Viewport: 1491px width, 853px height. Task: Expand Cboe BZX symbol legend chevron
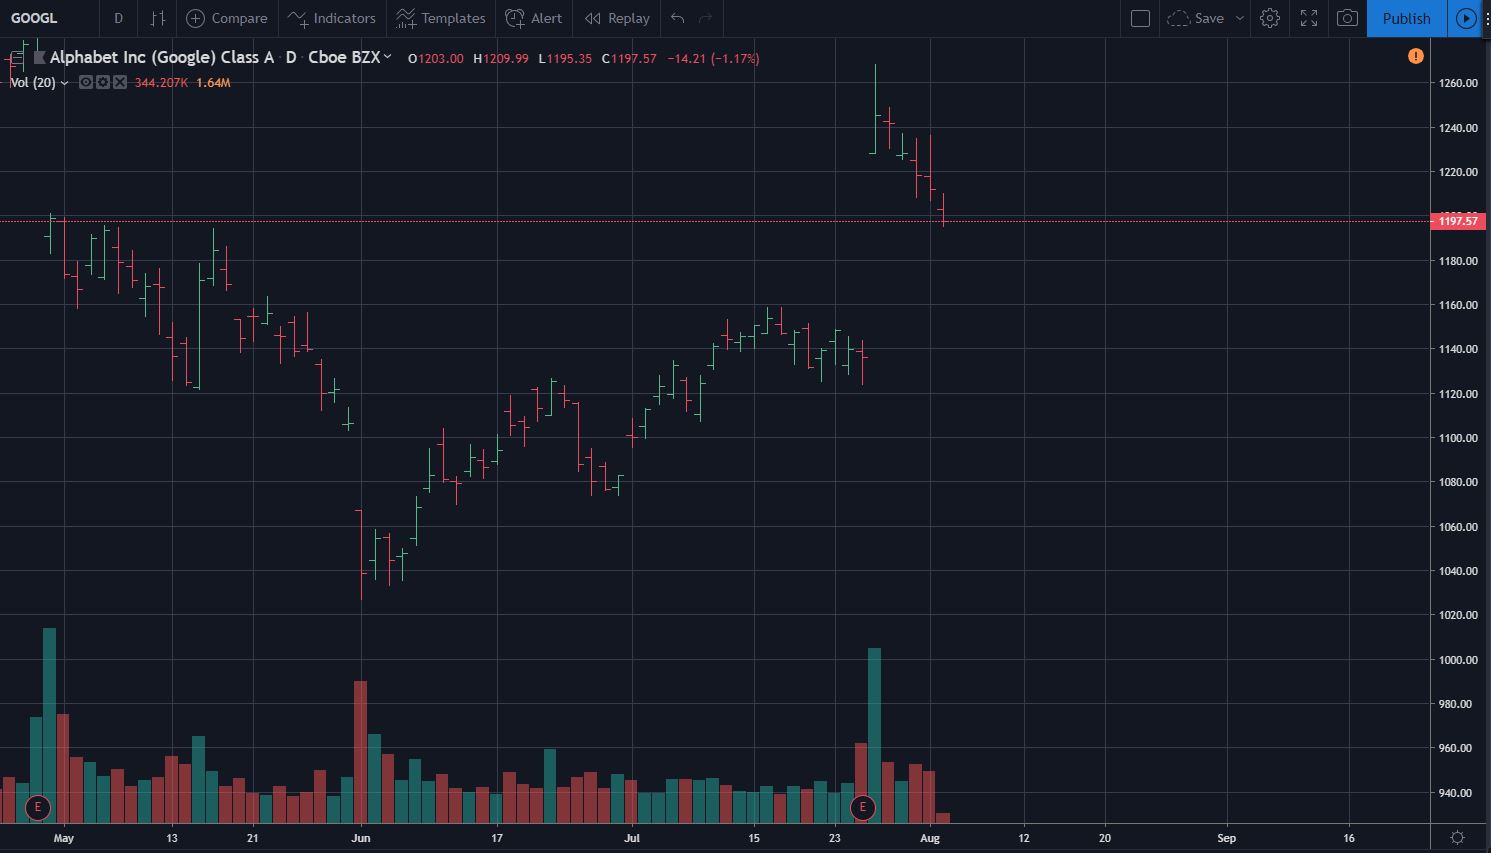coord(388,58)
